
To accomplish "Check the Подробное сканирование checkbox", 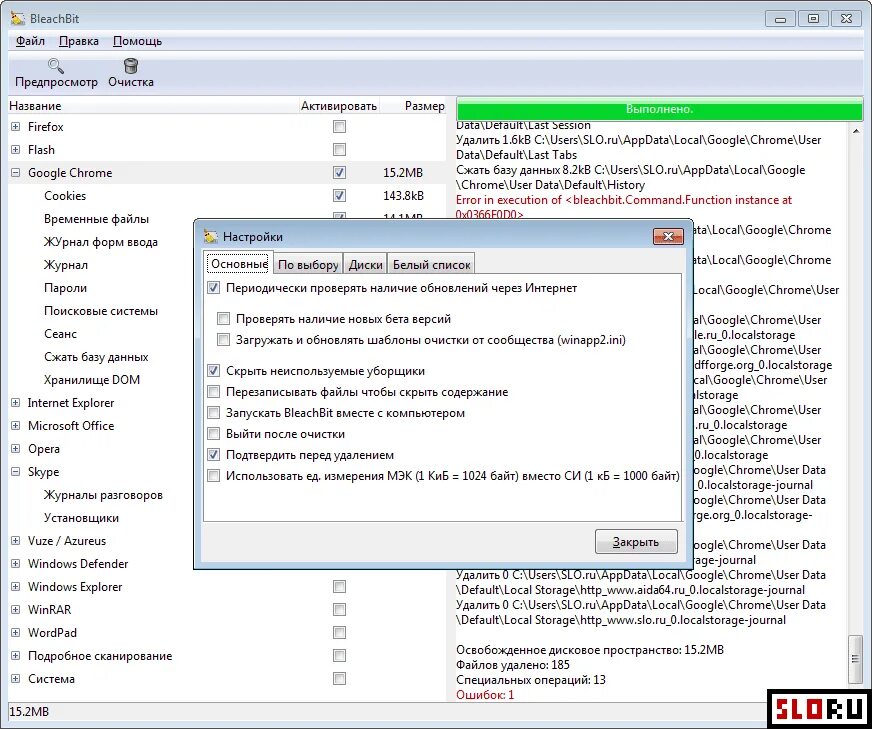I will pos(339,656).
